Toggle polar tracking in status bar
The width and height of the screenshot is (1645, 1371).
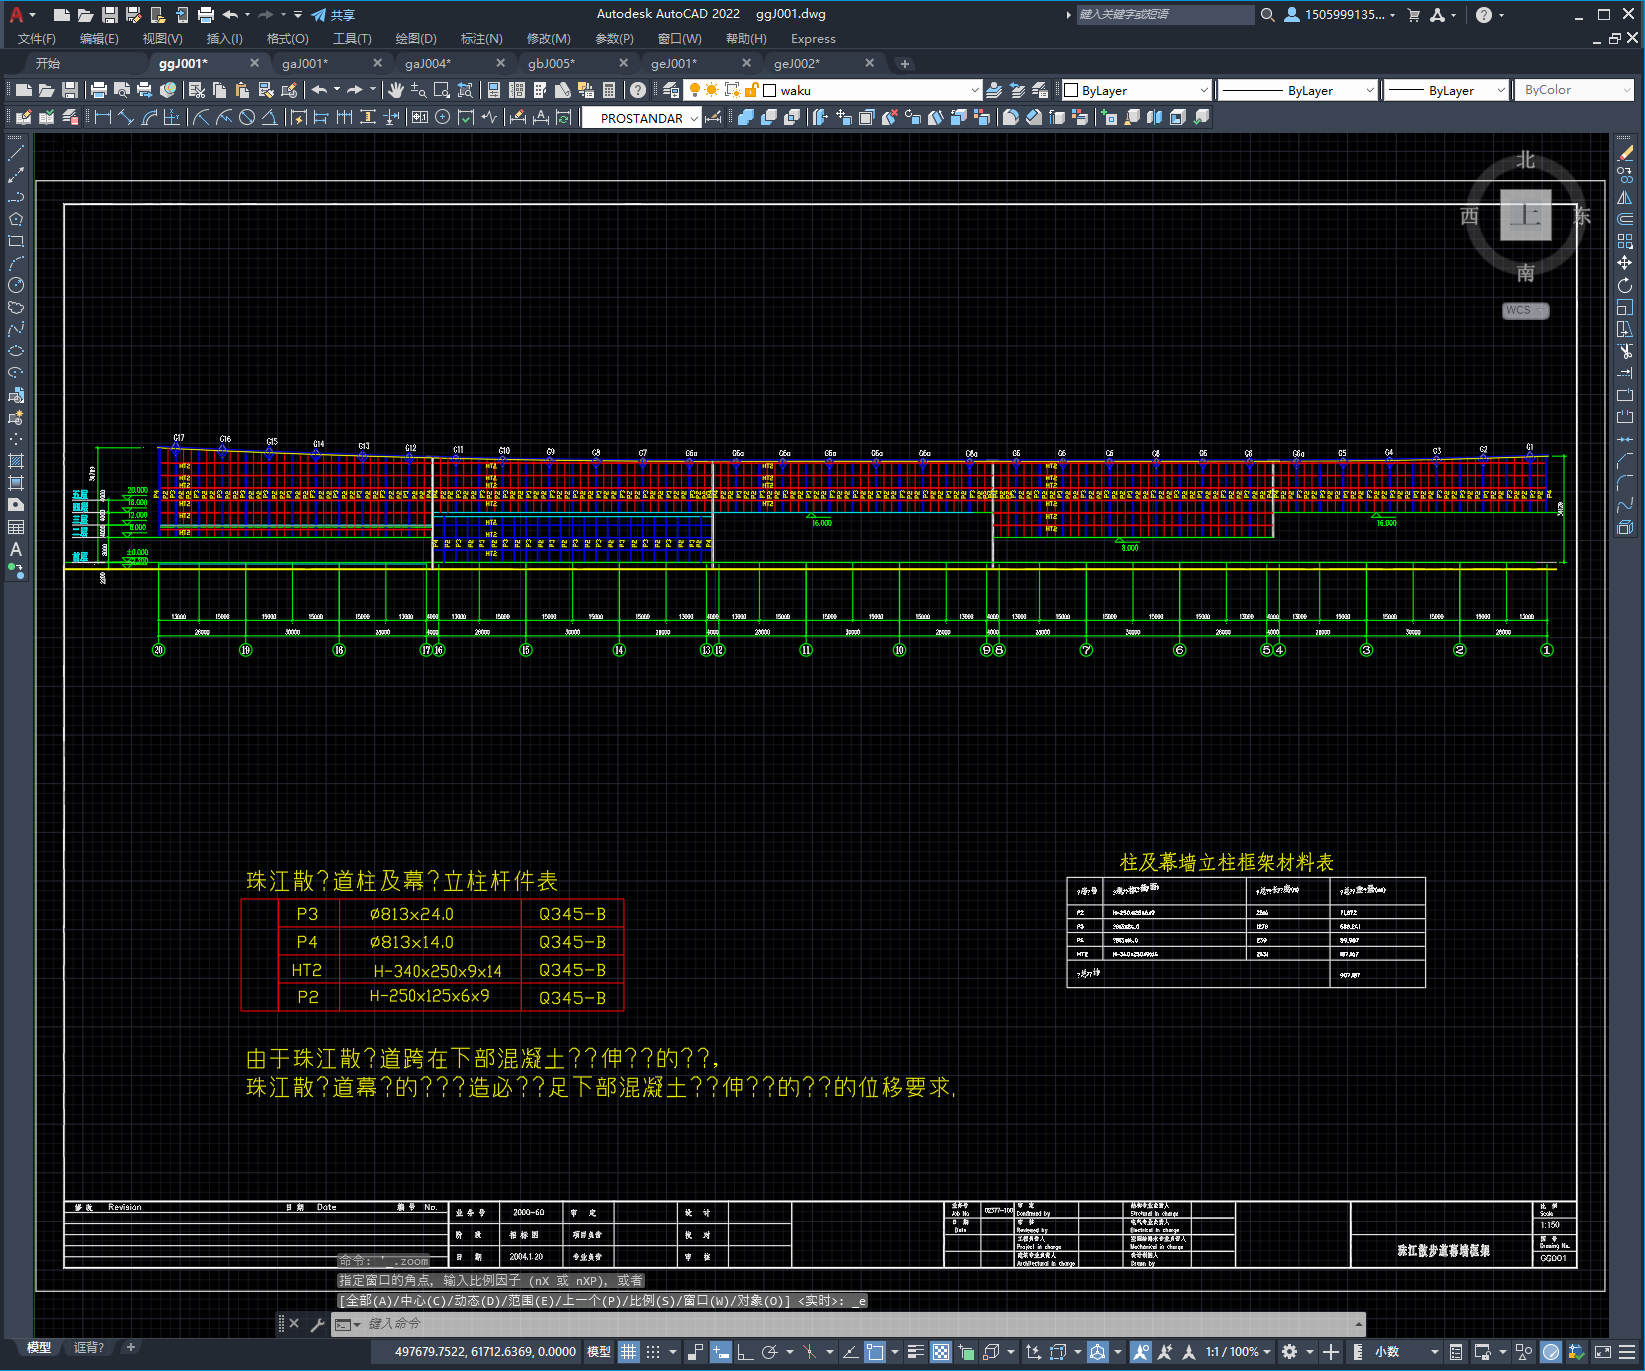pos(769,1352)
